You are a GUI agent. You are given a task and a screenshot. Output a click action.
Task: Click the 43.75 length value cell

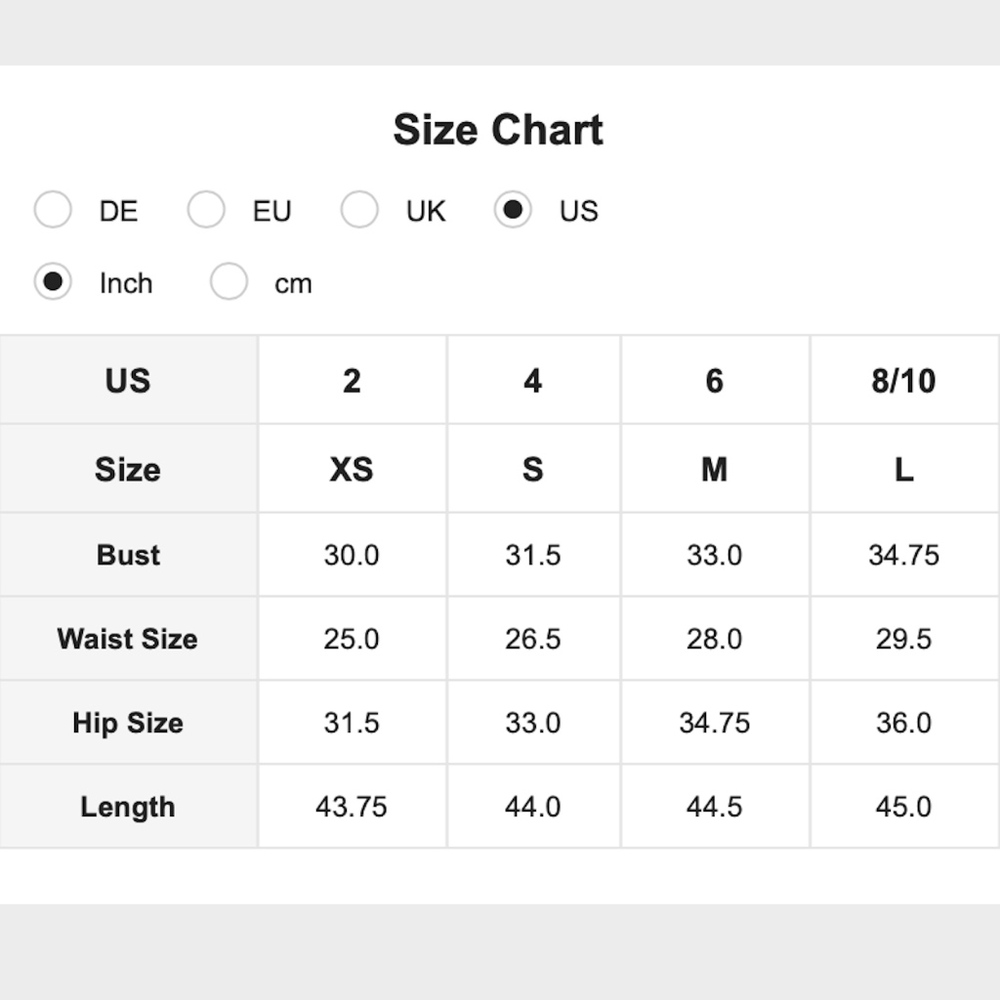click(352, 807)
